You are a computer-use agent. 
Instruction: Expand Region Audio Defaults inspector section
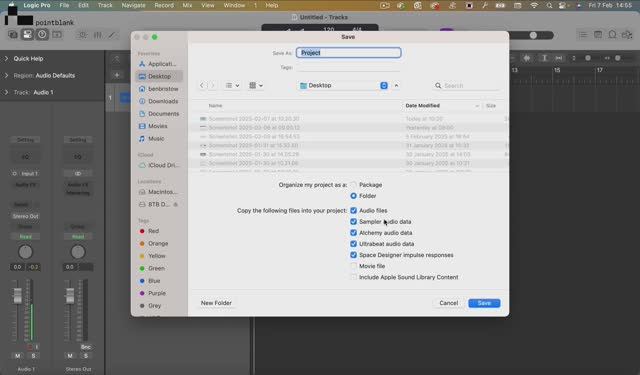6,75
